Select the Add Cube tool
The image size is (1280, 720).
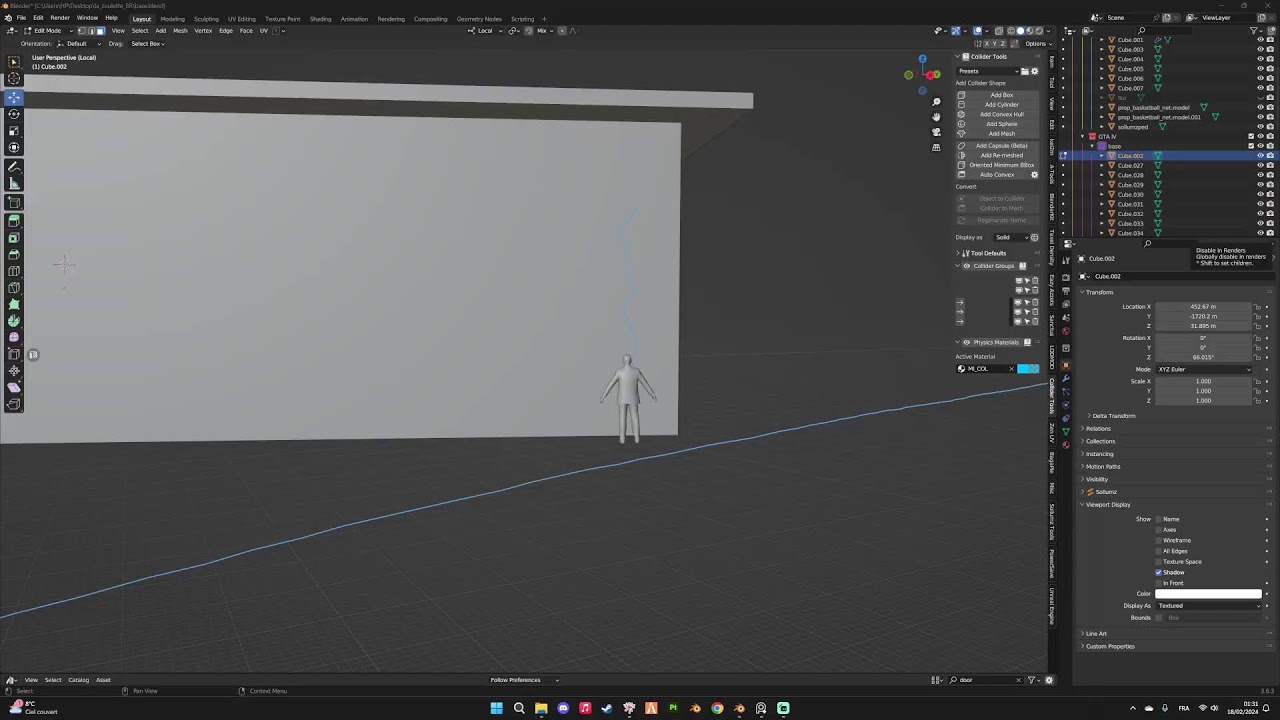pyautogui.click(x=14, y=203)
